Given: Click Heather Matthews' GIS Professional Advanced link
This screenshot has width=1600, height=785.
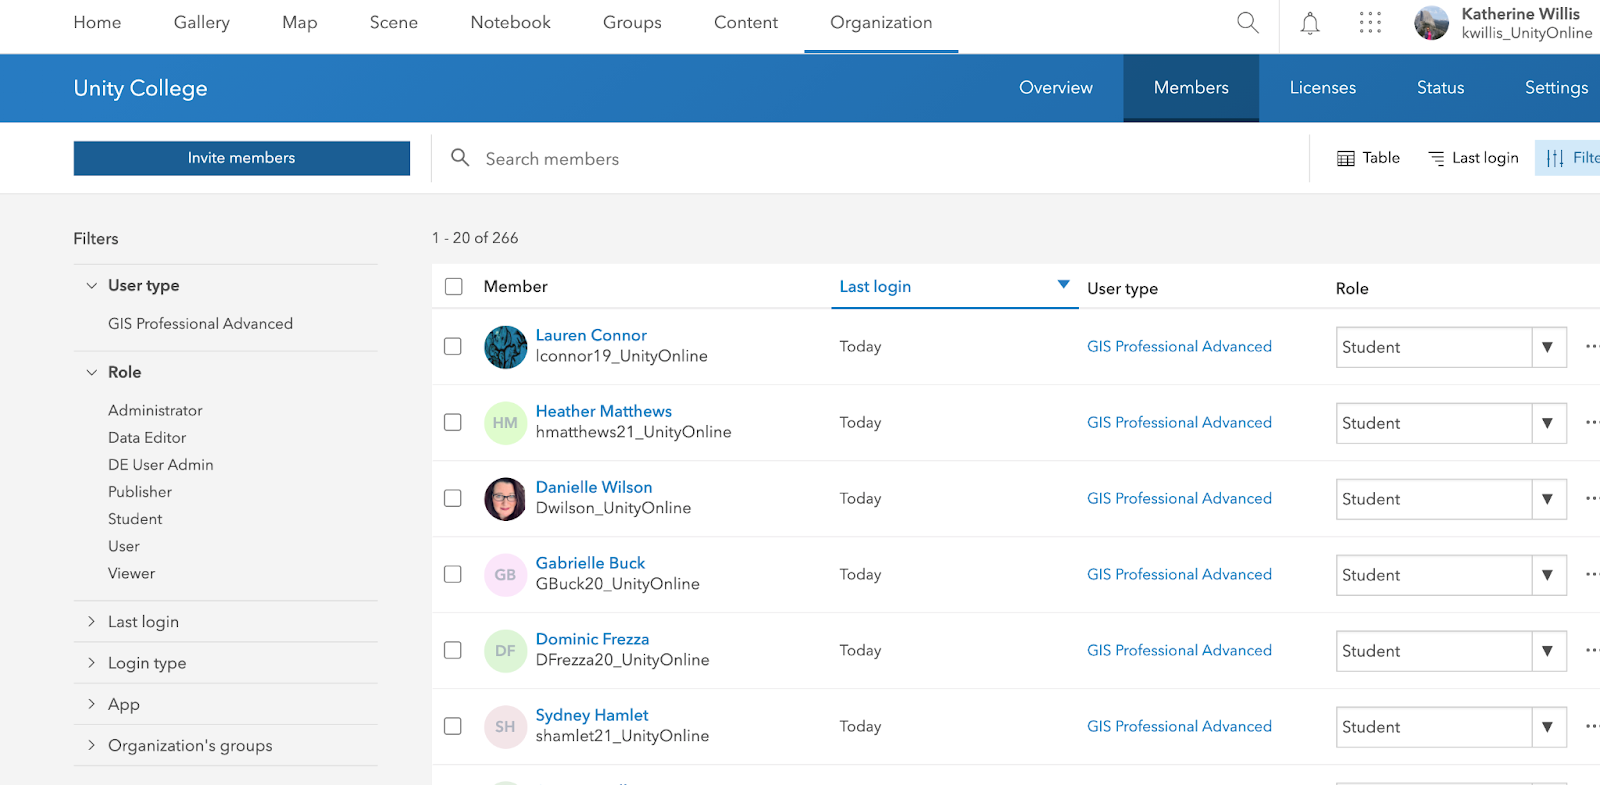Looking at the screenshot, I should 1179,422.
